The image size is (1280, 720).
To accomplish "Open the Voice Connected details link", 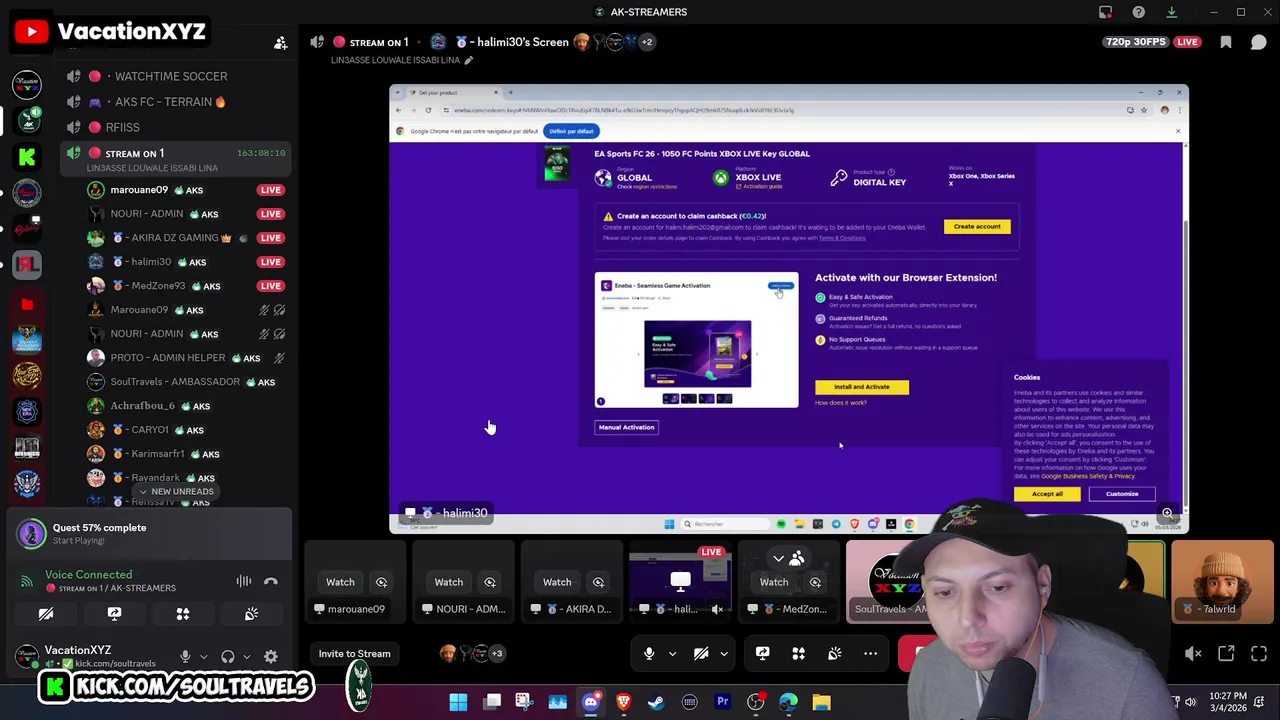I will (88, 575).
